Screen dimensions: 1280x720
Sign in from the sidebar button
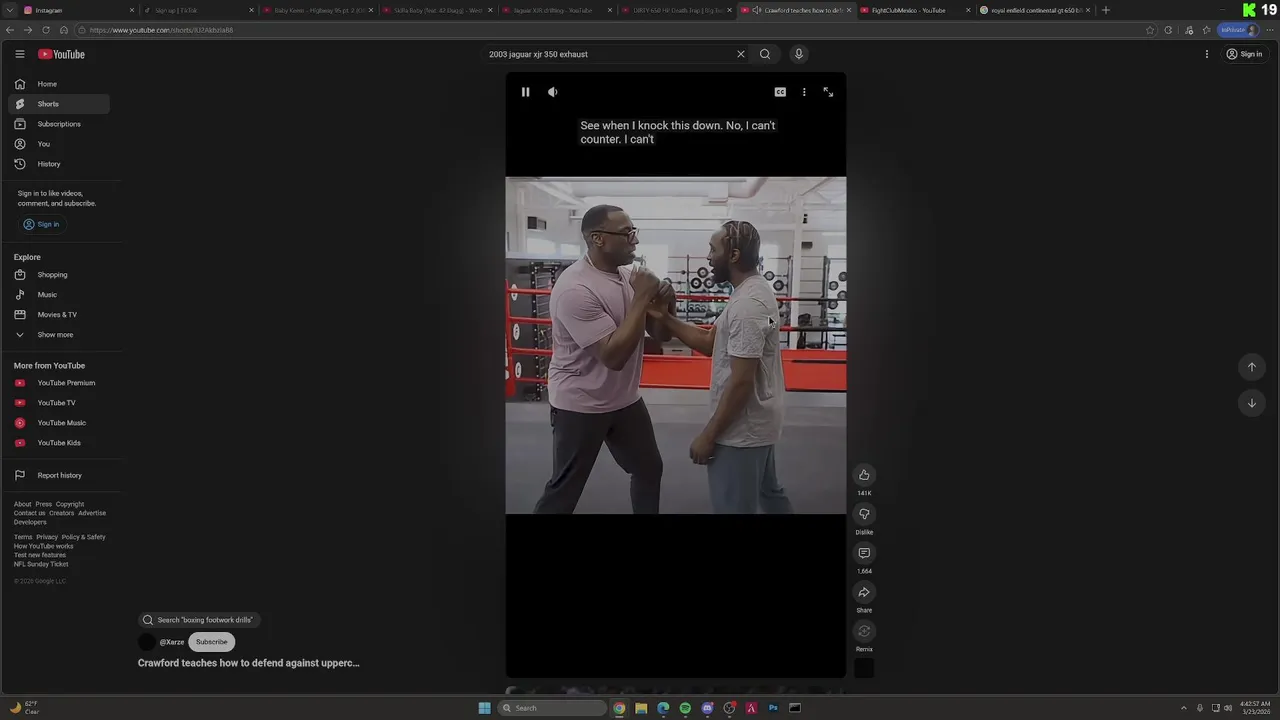pyautogui.click(x=41, y=224)
